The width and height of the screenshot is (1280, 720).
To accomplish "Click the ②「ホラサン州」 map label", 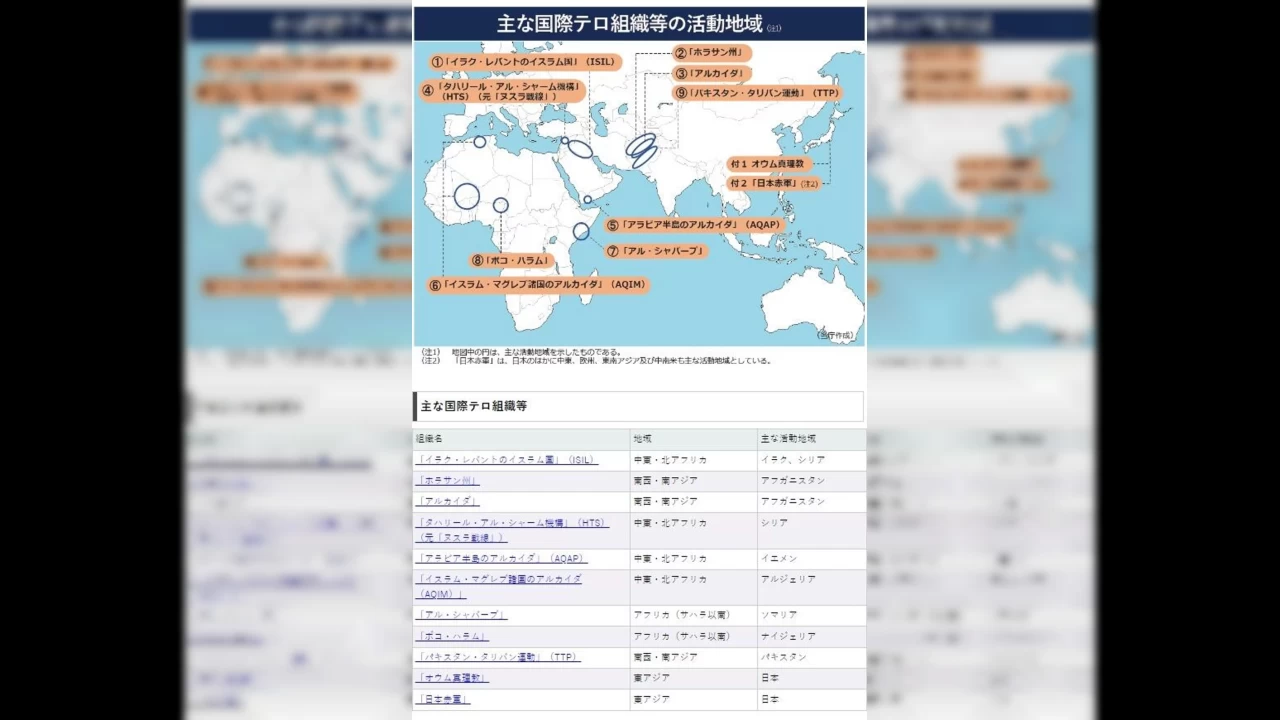I will click(711, 53).
